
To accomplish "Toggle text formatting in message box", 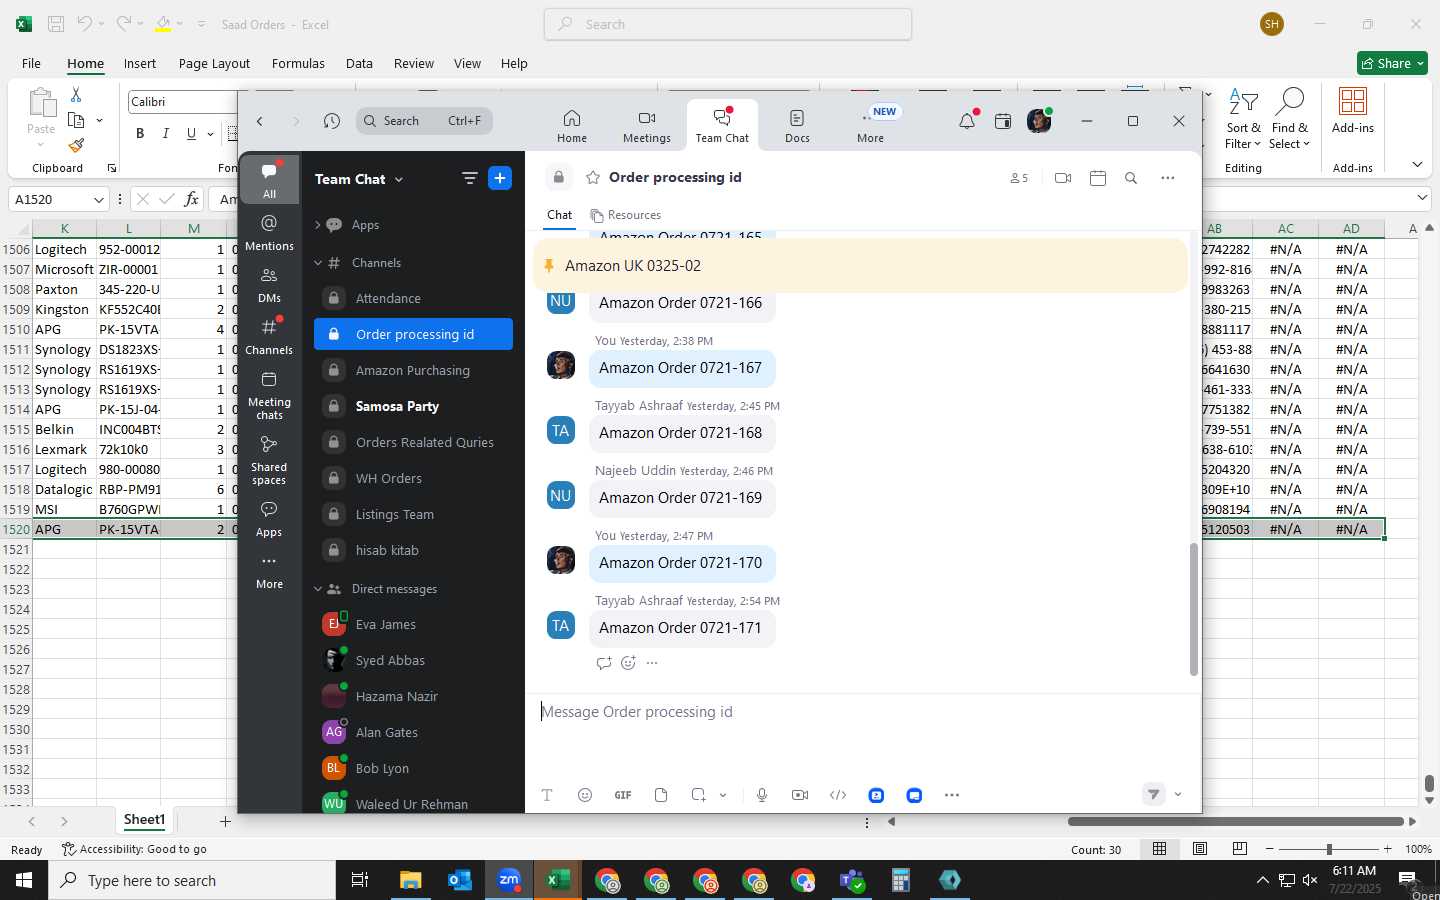I will click(547, 795).
